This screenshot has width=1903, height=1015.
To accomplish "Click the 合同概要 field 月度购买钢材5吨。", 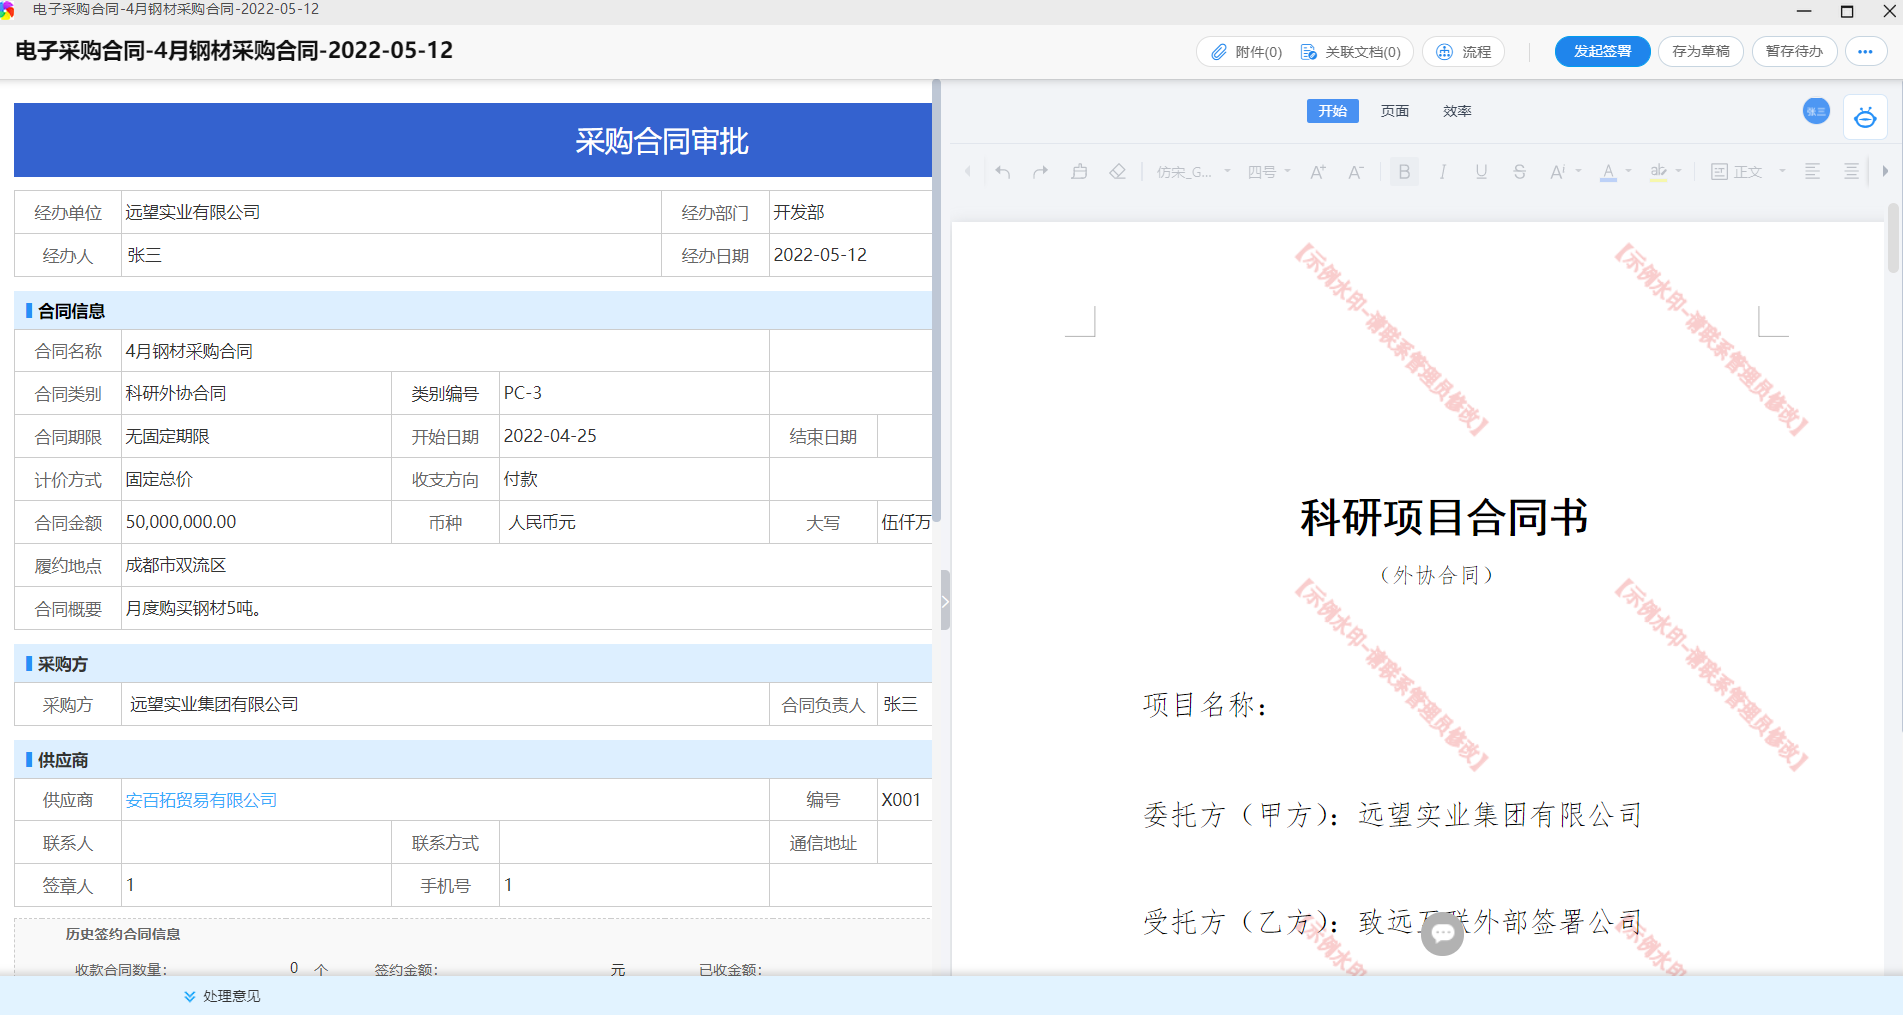I will coord(527,608).
